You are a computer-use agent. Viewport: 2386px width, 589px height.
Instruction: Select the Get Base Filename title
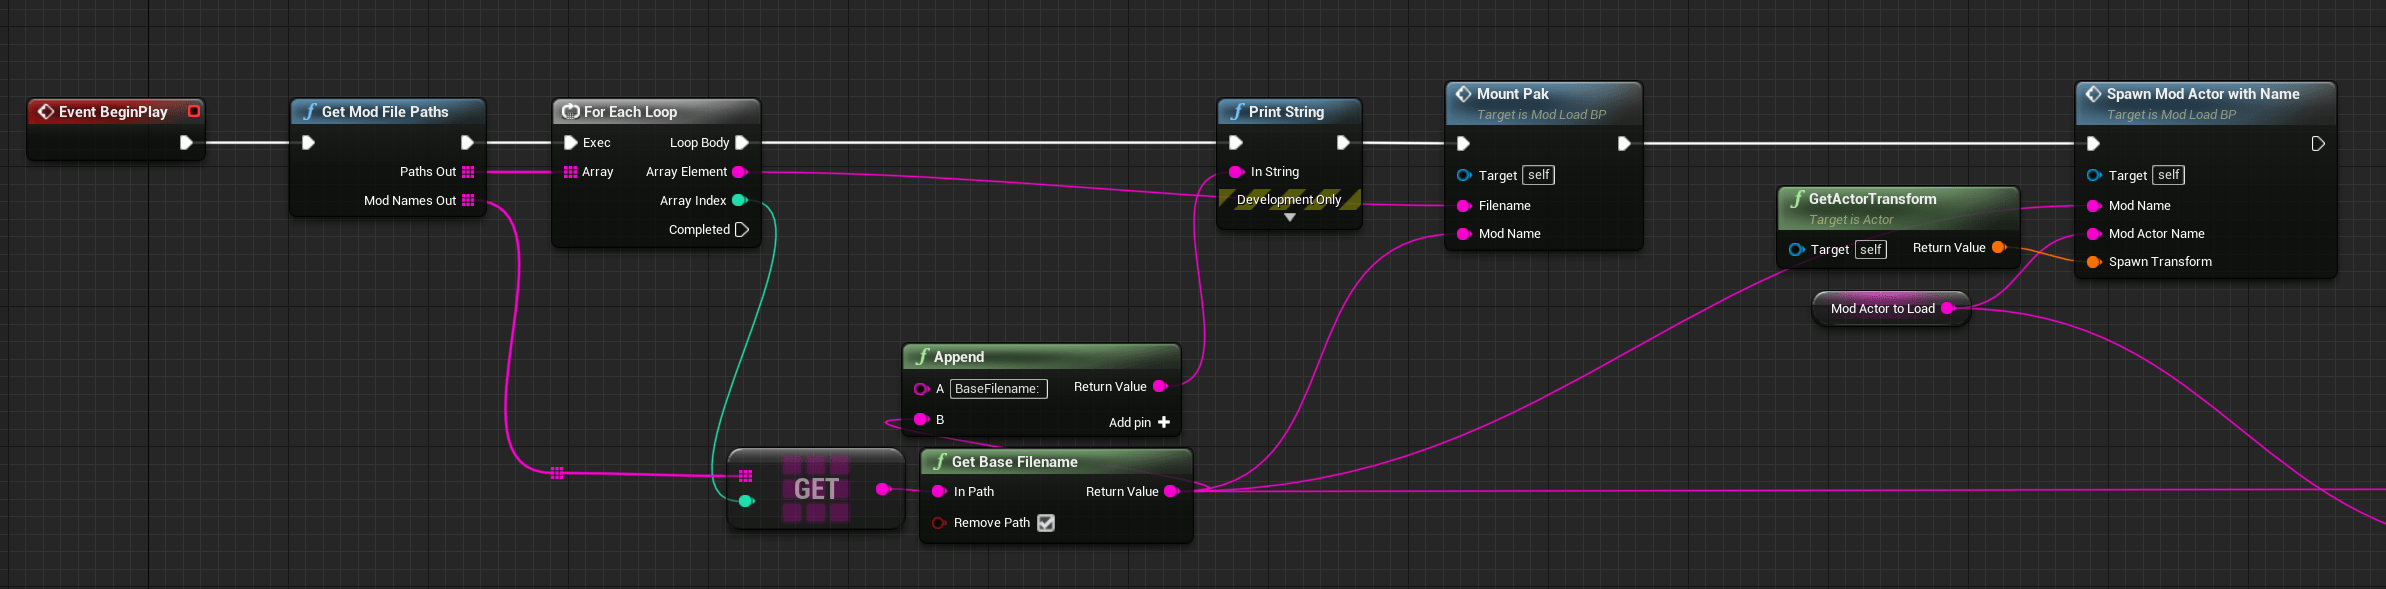(x=1015, y=462)
